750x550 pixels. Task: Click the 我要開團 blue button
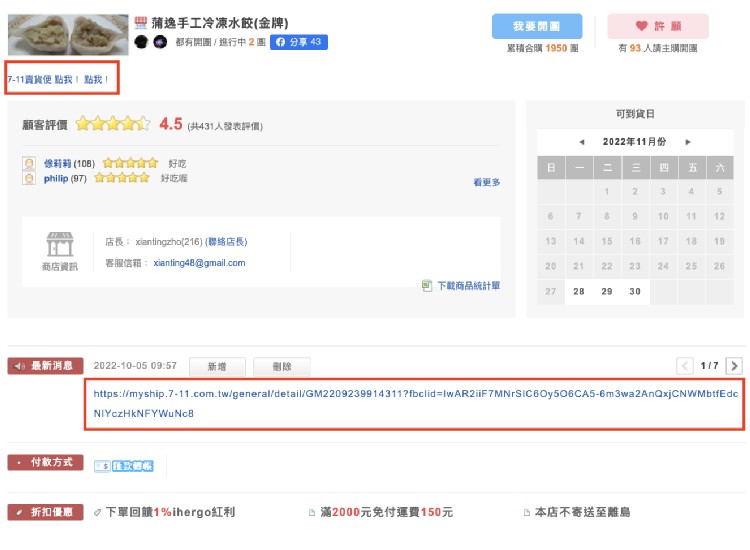point(537,26)
